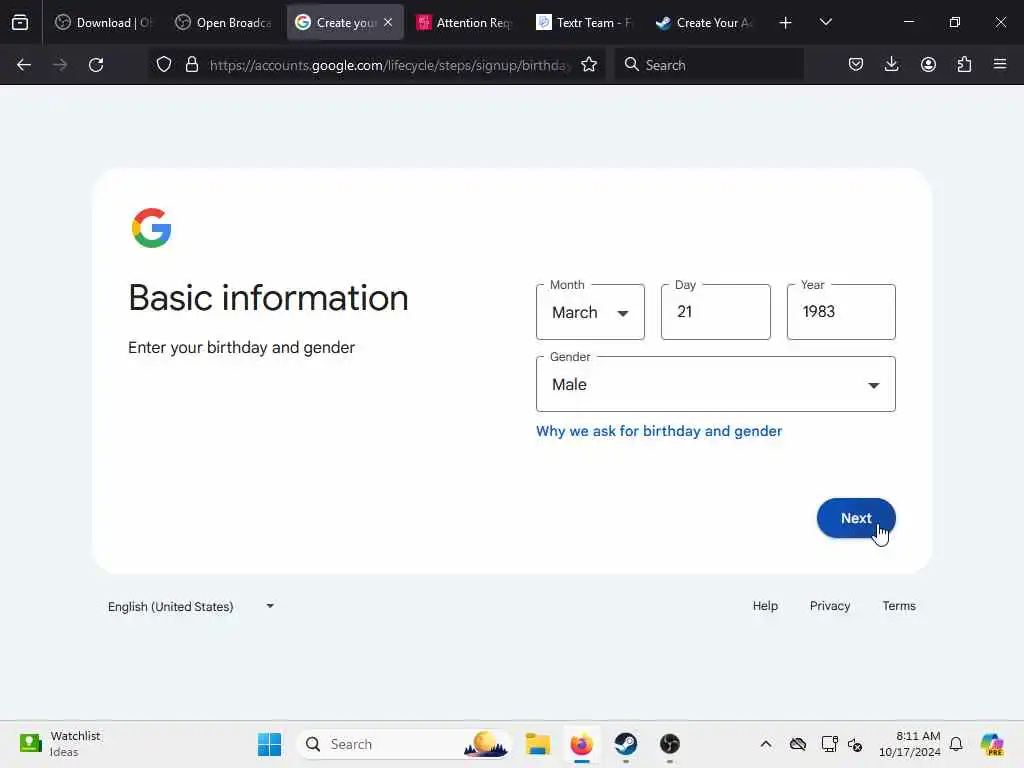Open the Privacy link

pos(829,606)
